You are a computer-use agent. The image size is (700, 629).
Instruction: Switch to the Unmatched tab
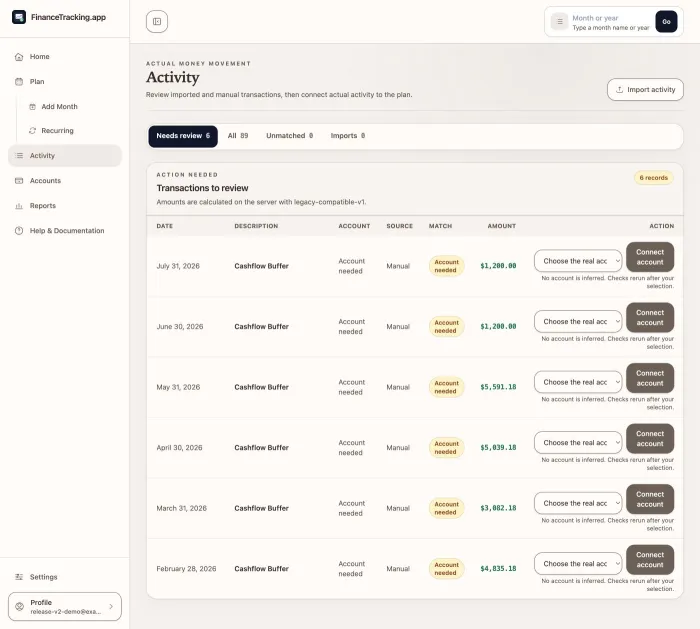click(x=290, y=136)
